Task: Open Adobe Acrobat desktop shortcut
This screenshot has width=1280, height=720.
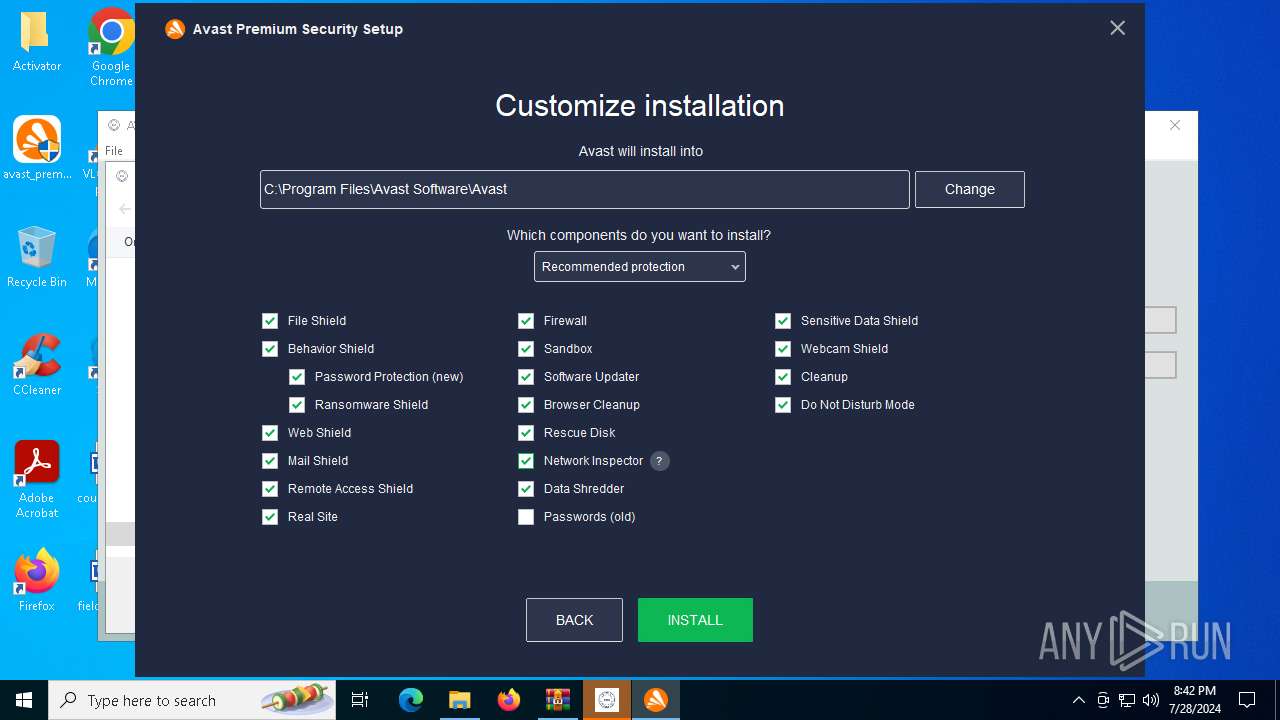Action: pyautogui.click(x=37, y=480)
